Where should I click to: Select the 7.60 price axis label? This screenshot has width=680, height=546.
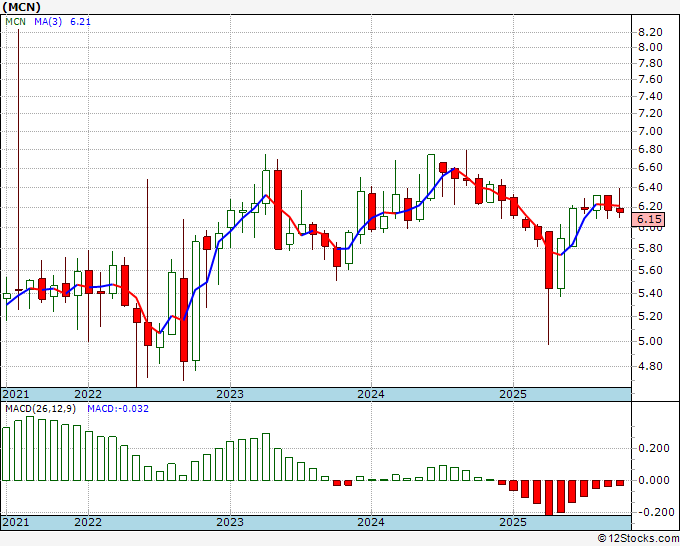[x=650, y=79]
